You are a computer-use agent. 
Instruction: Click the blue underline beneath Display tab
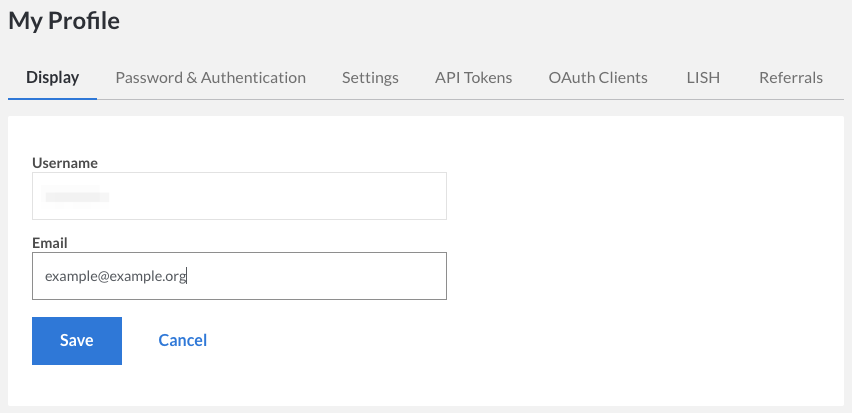[x=52, y=98]
